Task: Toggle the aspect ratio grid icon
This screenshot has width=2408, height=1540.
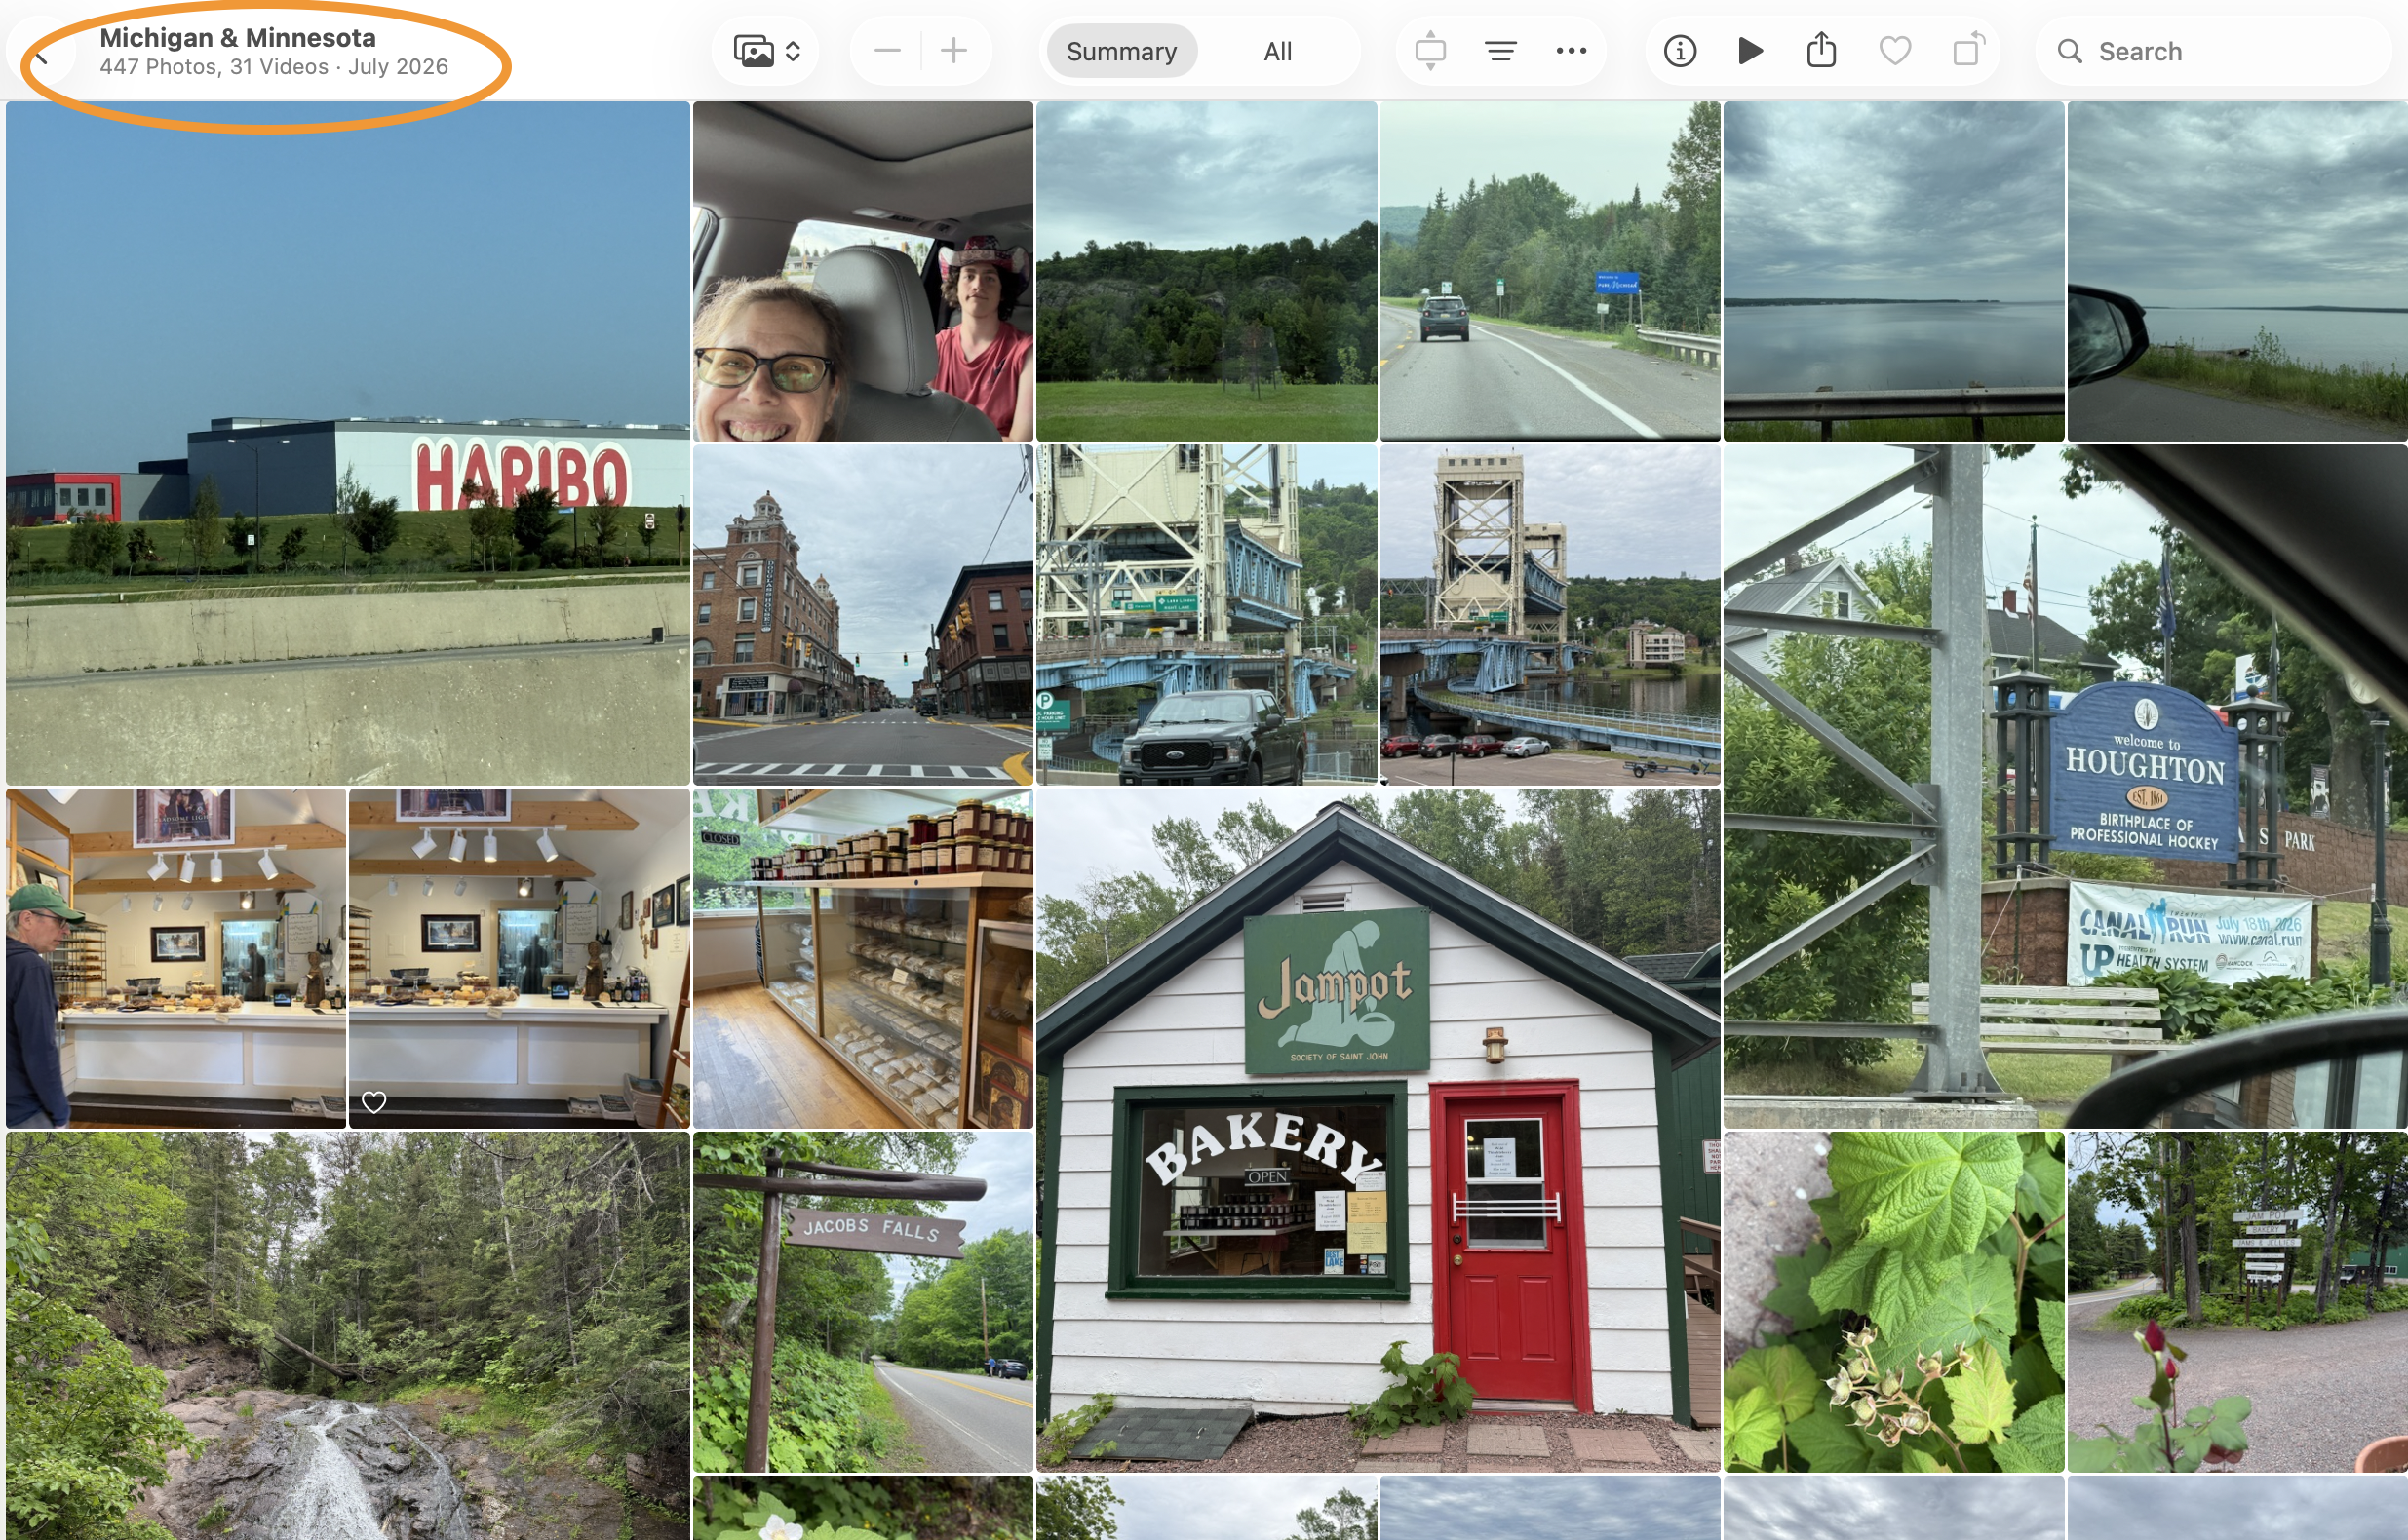Action: click(1430, 51)
